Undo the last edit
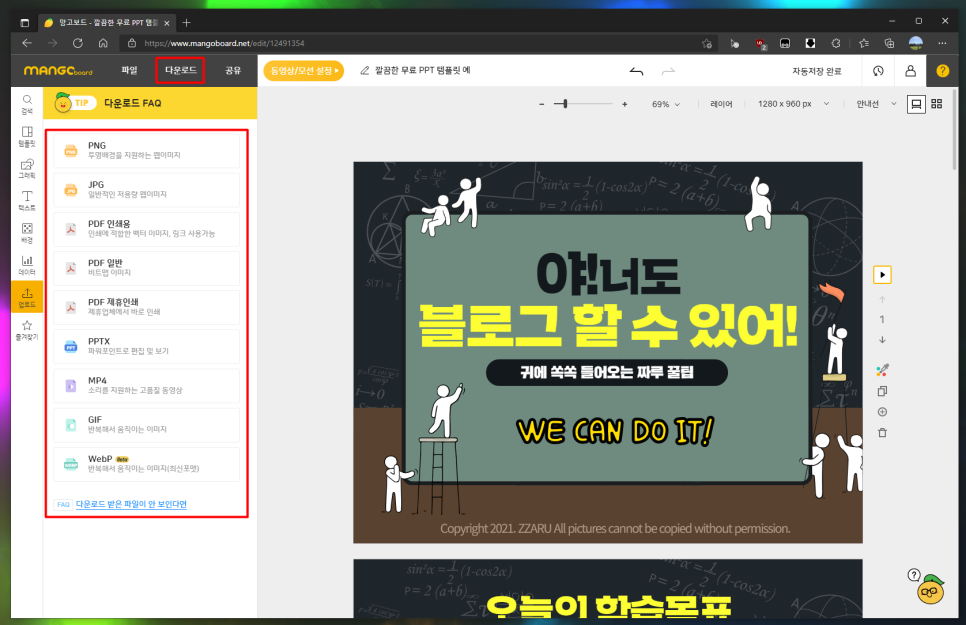 tap(636, 71)
